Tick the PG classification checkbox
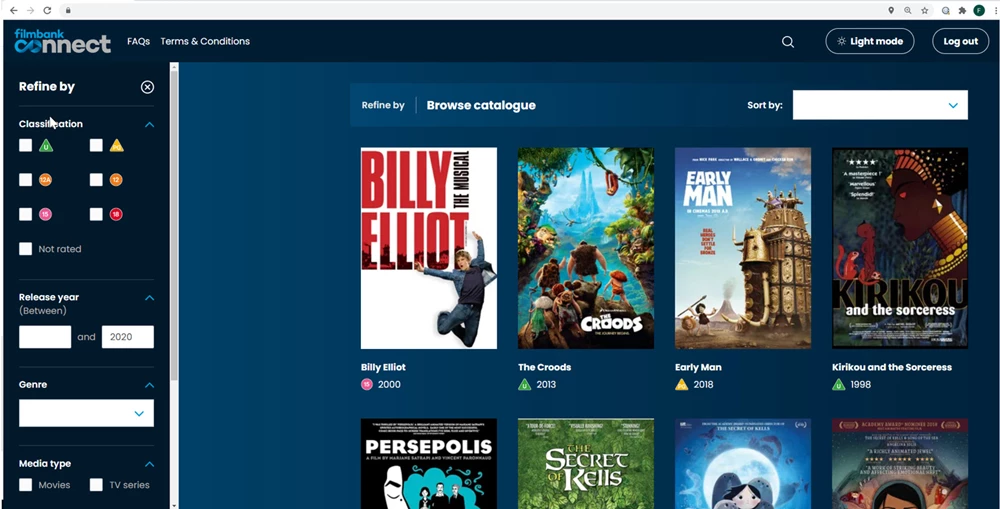 point(96,145)
